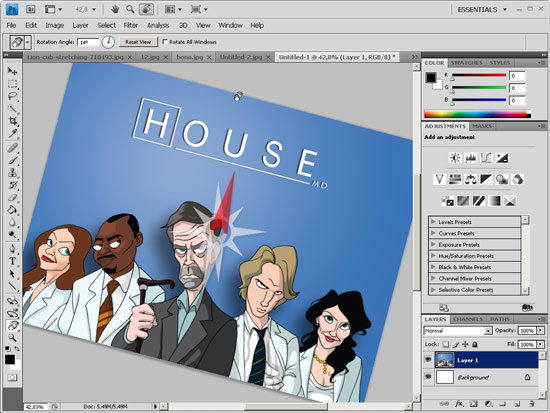Select the Rectangular Marquee tool
This screenshot has height=413, width=550.
[x=13, y=84]
